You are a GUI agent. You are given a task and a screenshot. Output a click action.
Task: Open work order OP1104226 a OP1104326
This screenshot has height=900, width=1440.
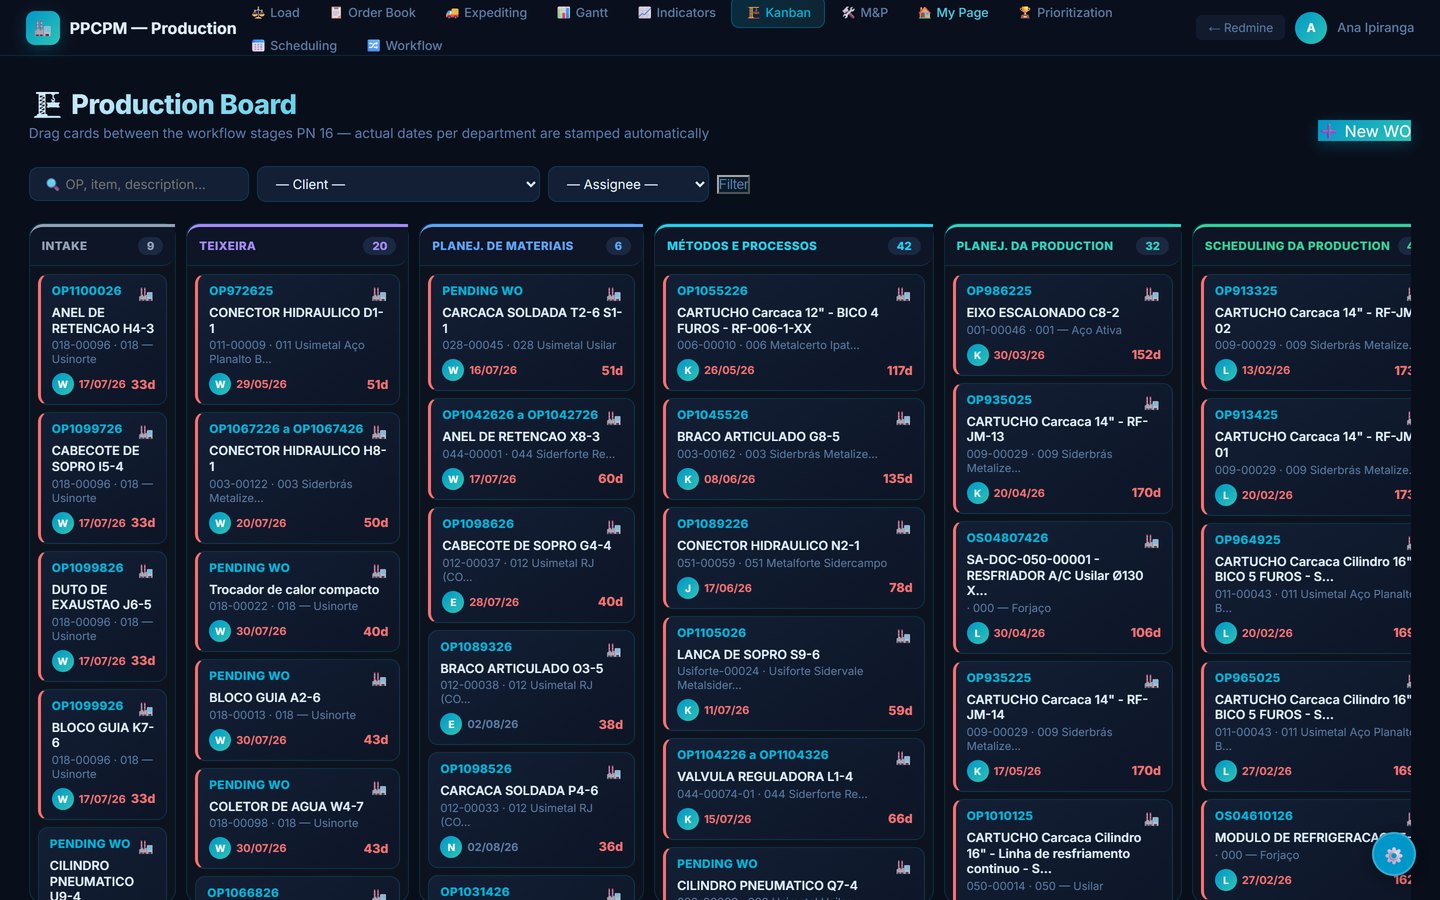pos(753,755)
